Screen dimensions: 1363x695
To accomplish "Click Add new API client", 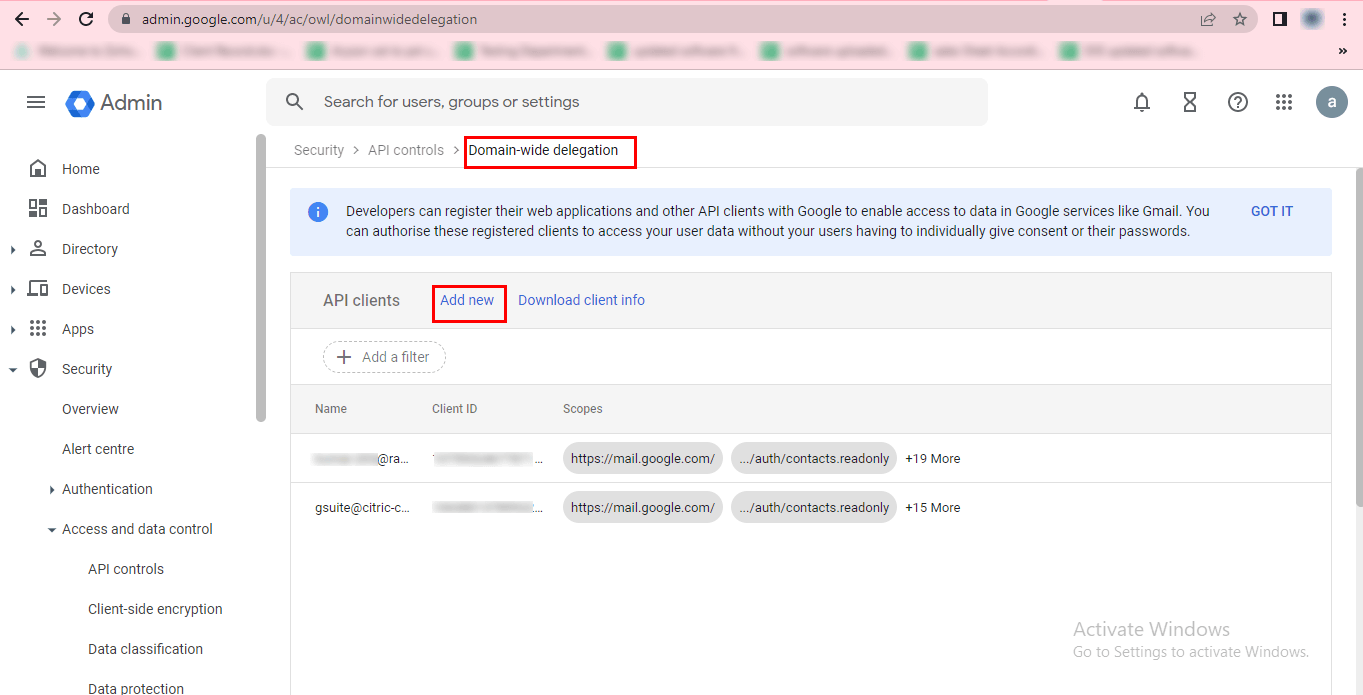I will point(467,300).
